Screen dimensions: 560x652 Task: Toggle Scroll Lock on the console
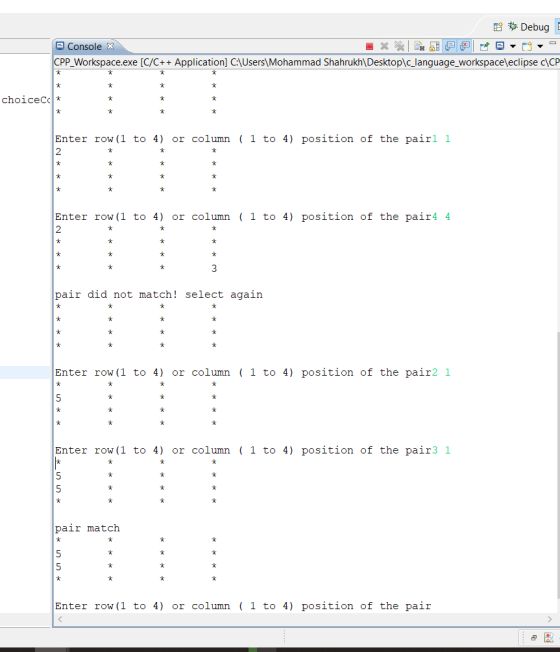click(434, 46)
